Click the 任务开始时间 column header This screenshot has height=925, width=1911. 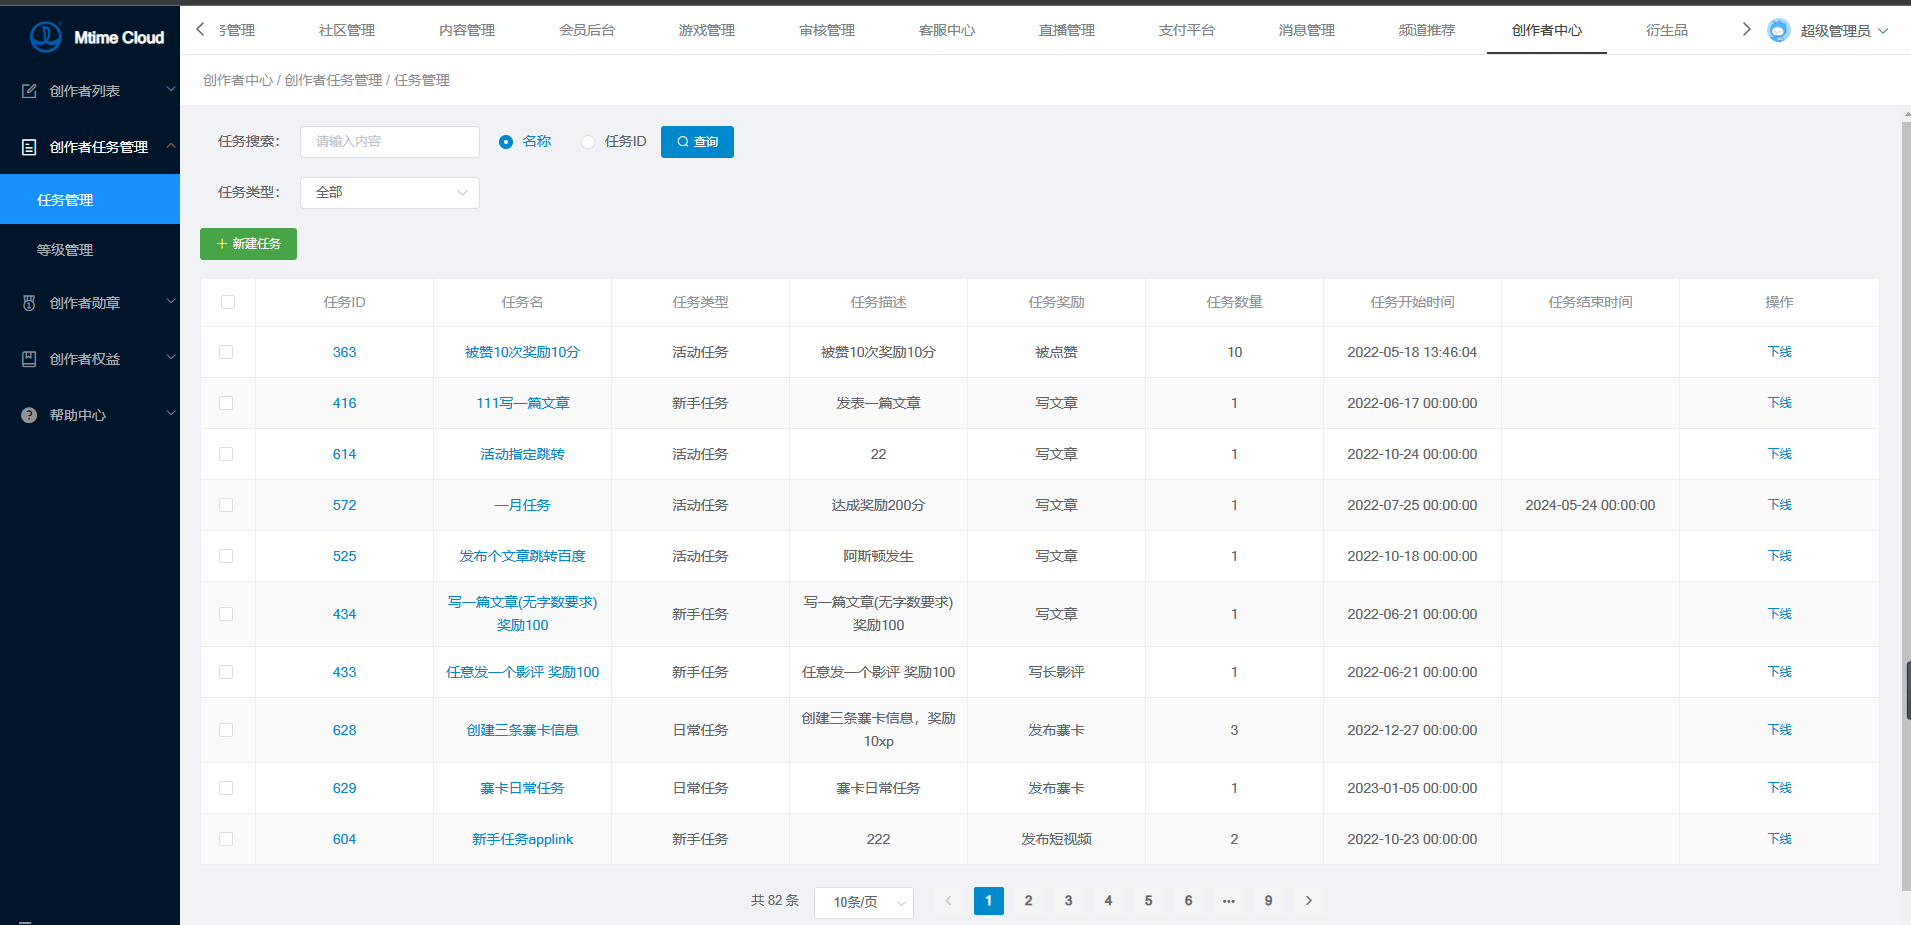point(1412,302)
